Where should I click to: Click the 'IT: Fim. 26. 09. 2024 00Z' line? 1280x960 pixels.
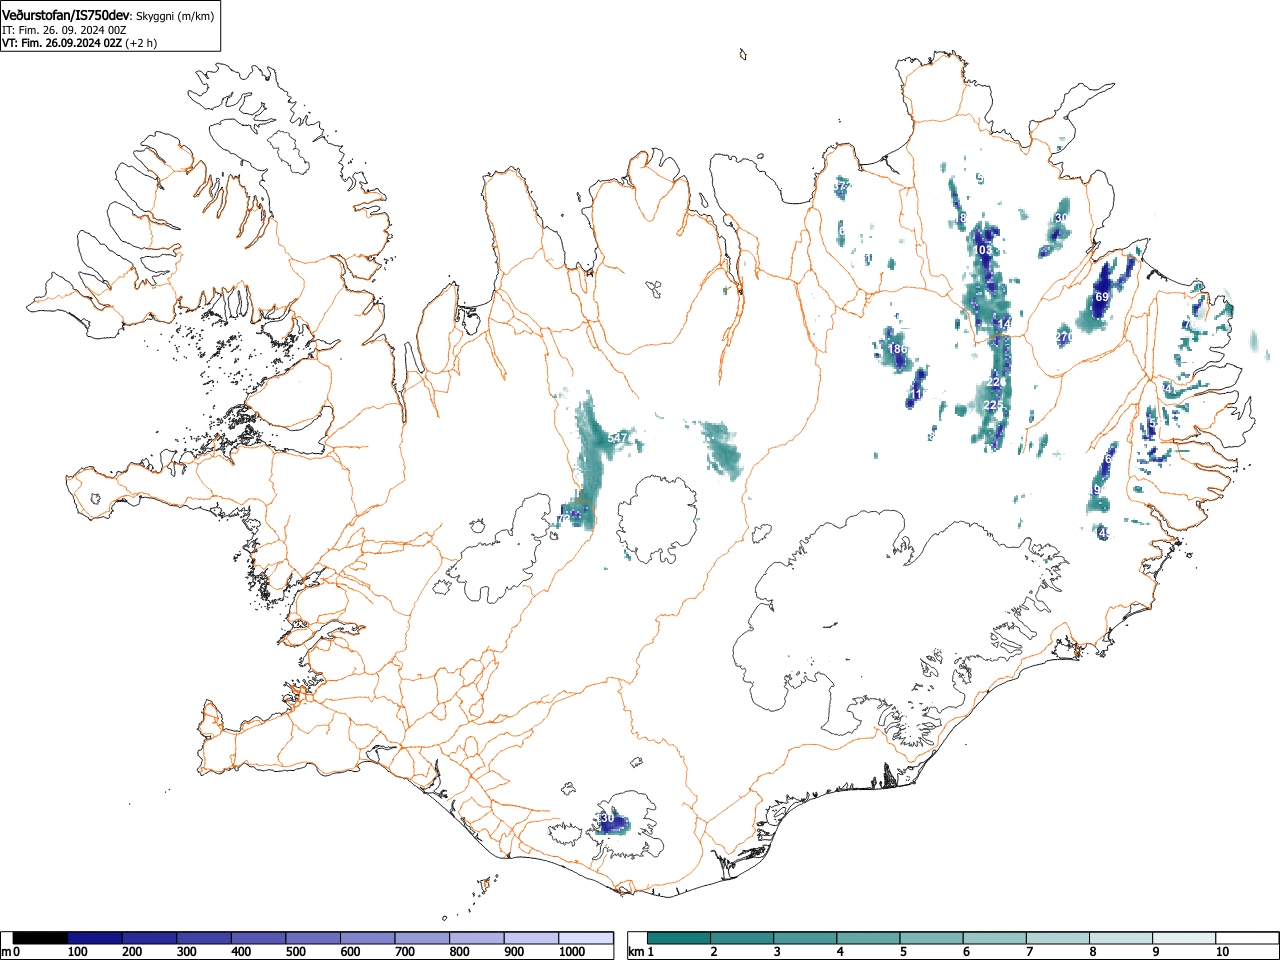click(64, 30)
